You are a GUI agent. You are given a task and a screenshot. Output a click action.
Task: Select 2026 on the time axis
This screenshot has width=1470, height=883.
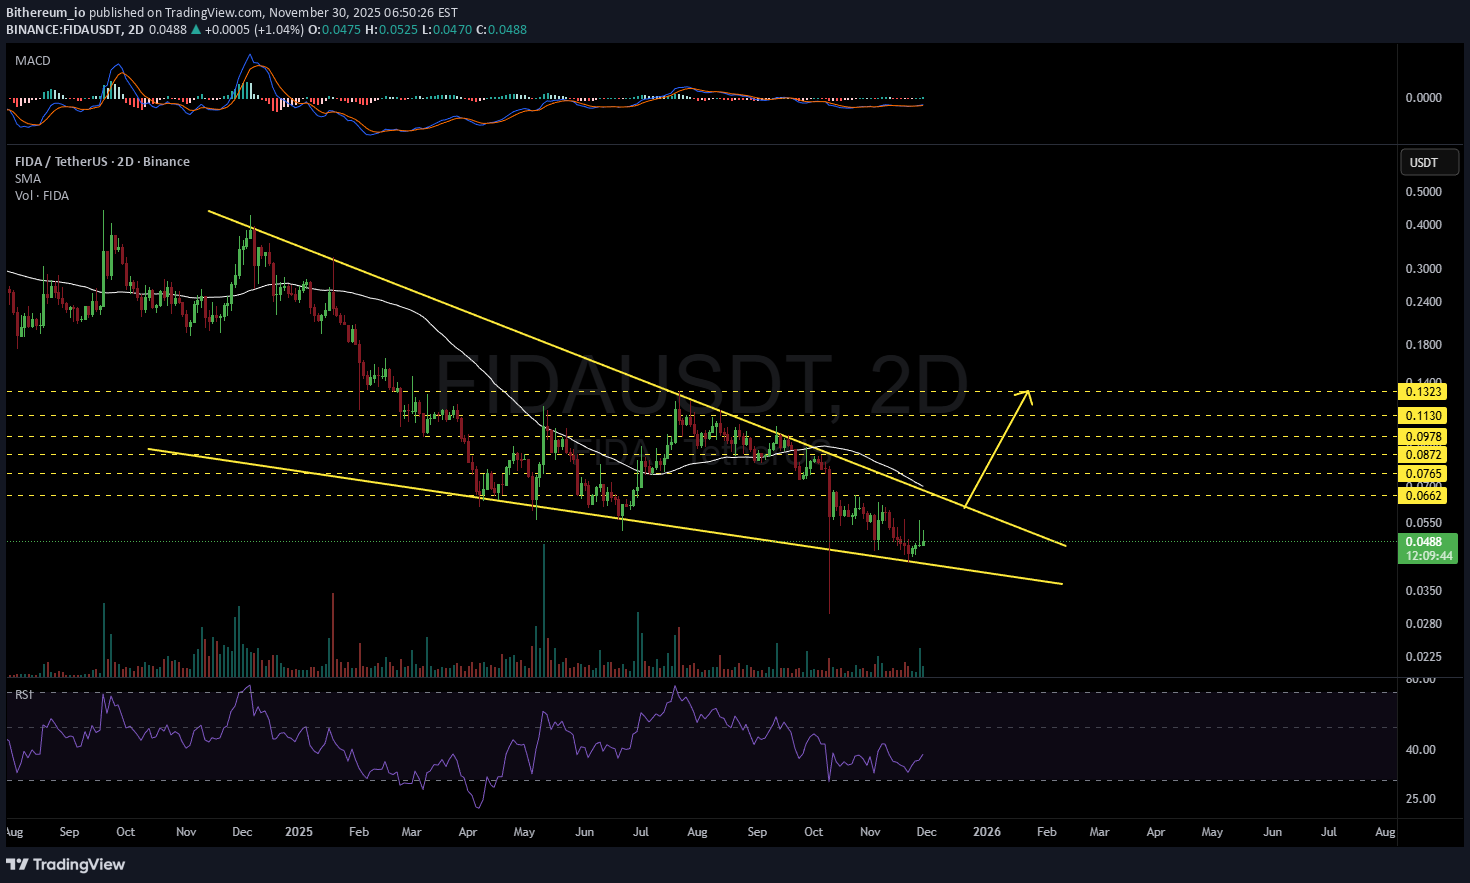click(986, 832)
